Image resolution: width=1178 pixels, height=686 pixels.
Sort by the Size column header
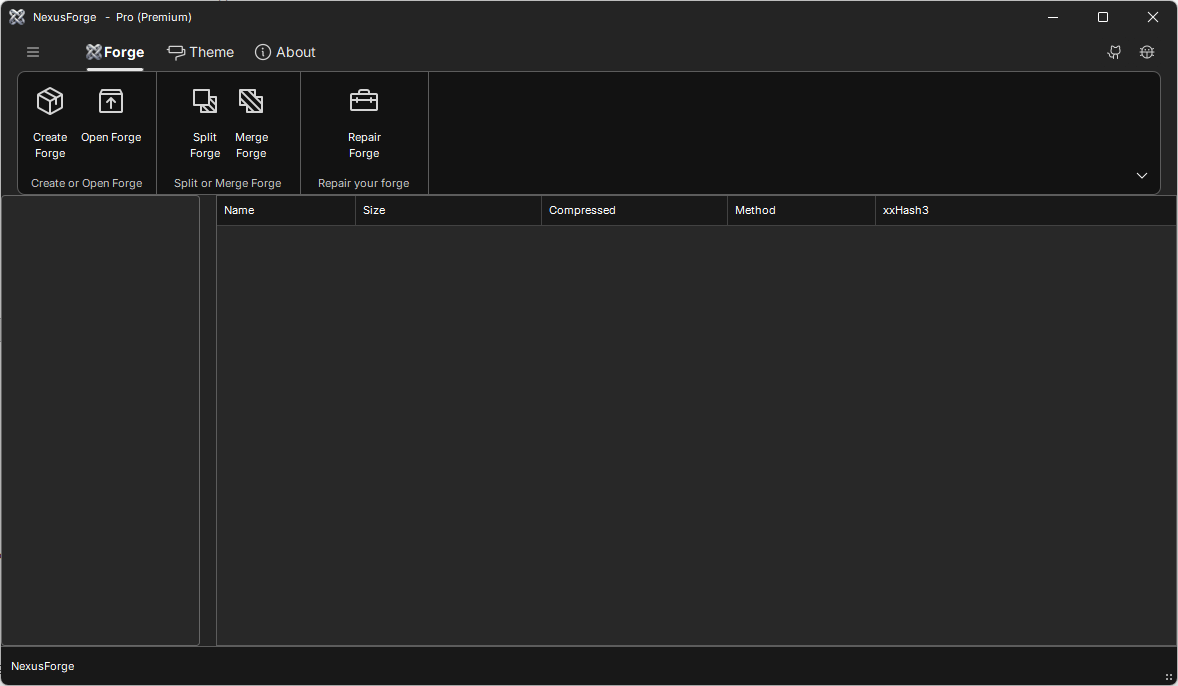tap(449, 210)
